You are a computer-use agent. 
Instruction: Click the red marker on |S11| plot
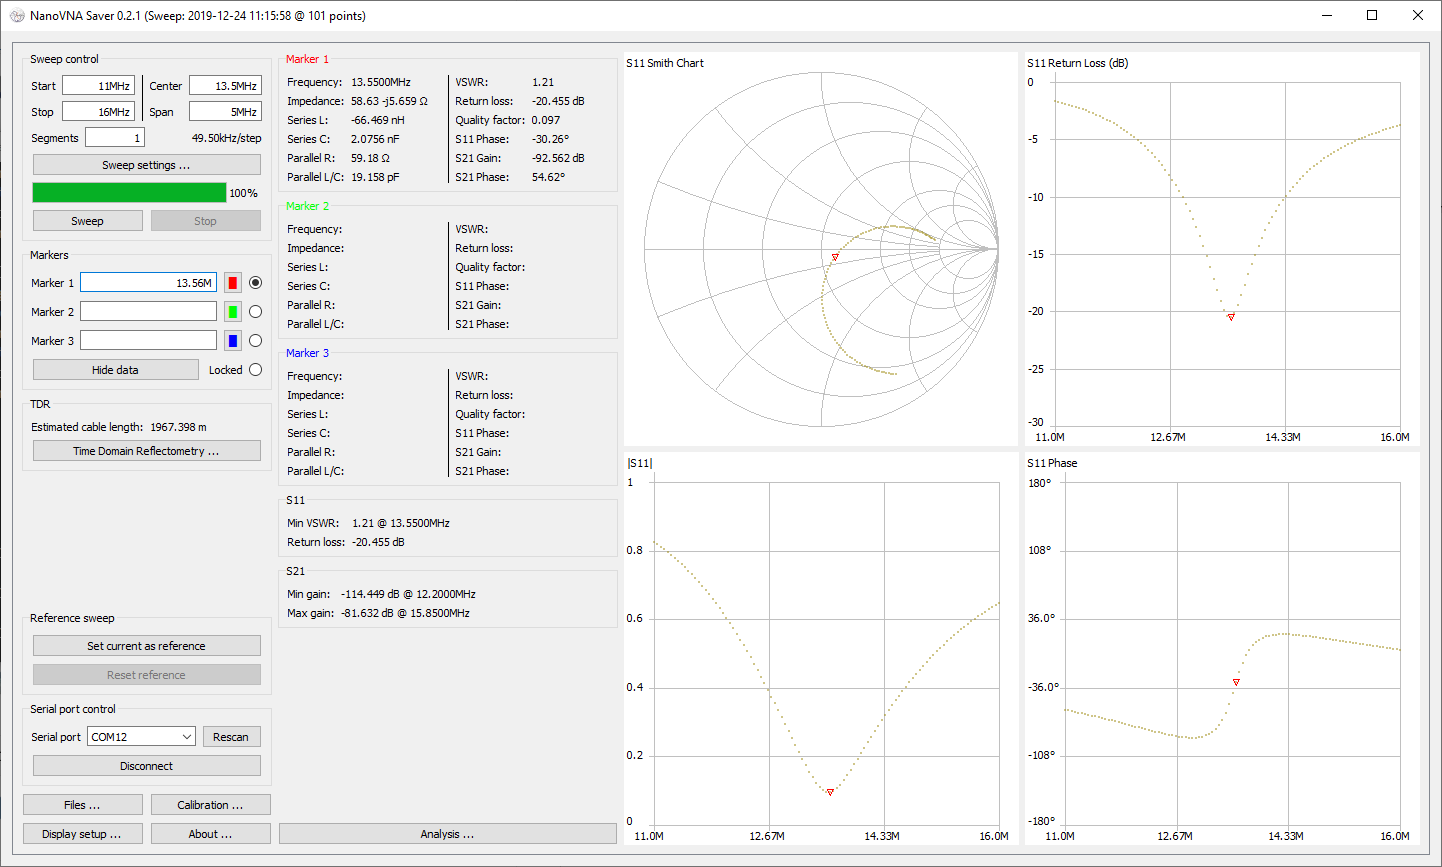[x=830, y=793]
